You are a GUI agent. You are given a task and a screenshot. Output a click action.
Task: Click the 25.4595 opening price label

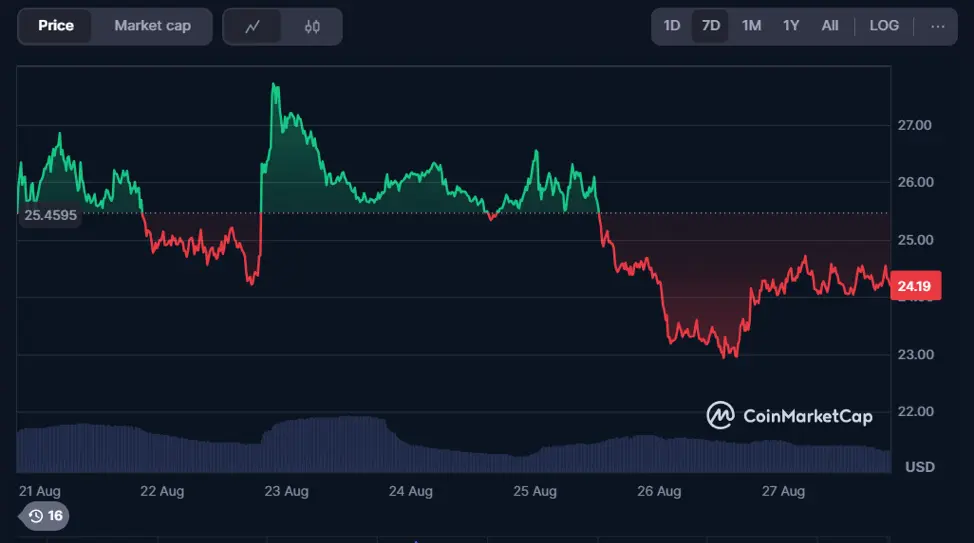[50, 214]
